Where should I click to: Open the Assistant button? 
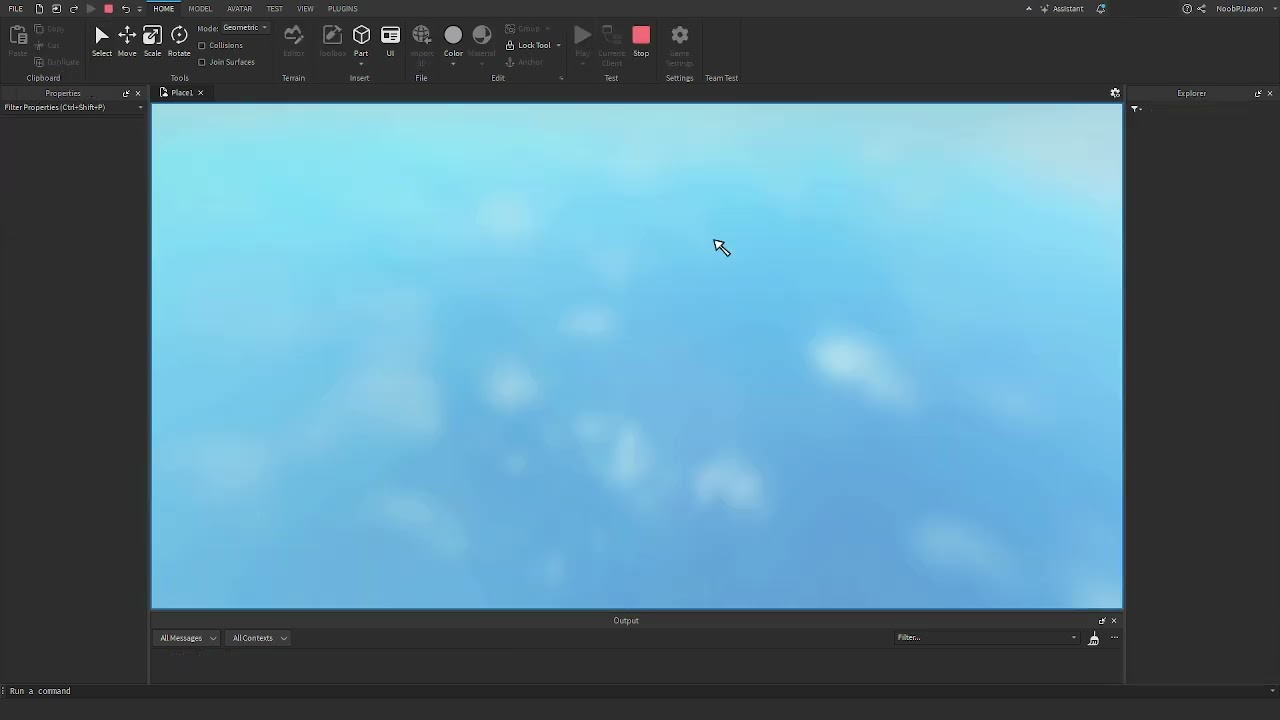pyautogui.click(x=1062, y=9)
